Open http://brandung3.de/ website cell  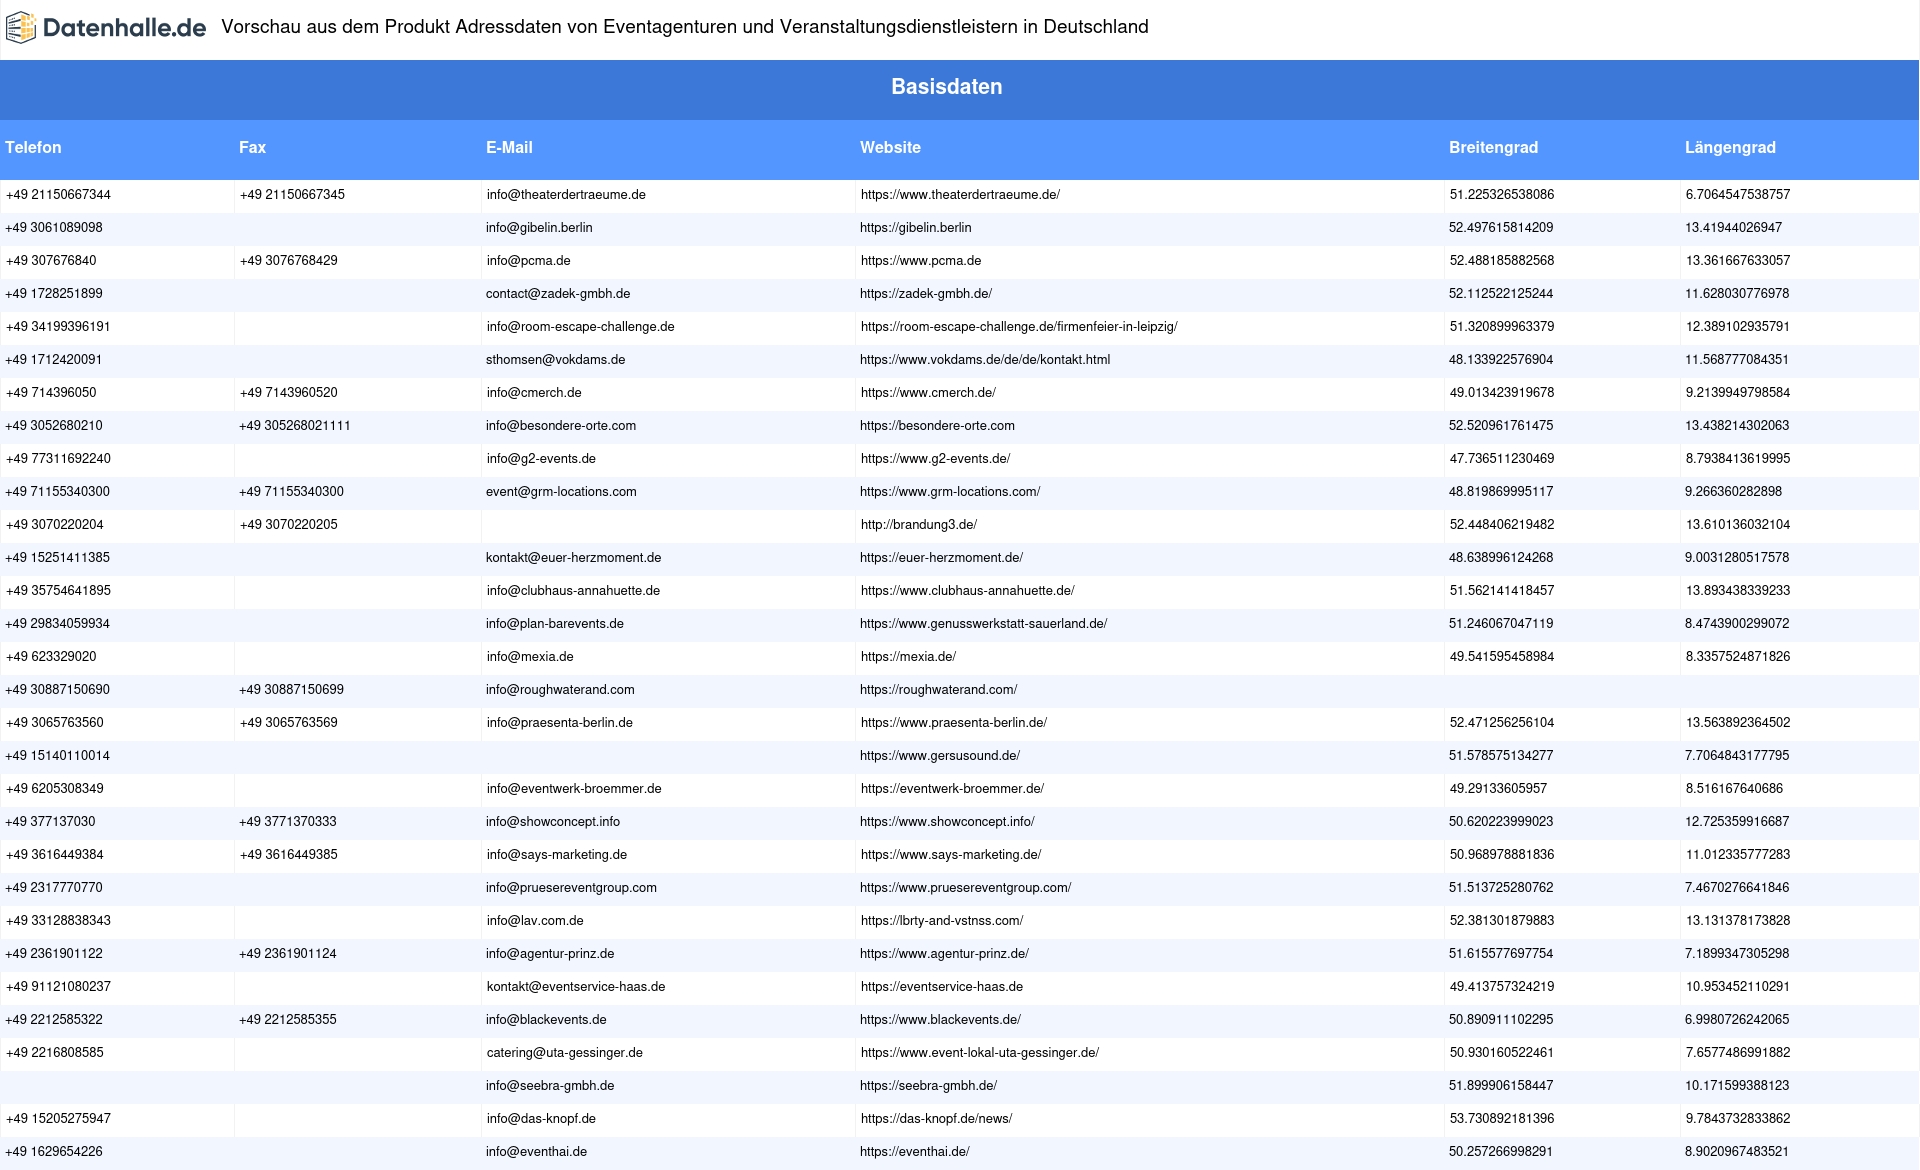tap(919, 525)
